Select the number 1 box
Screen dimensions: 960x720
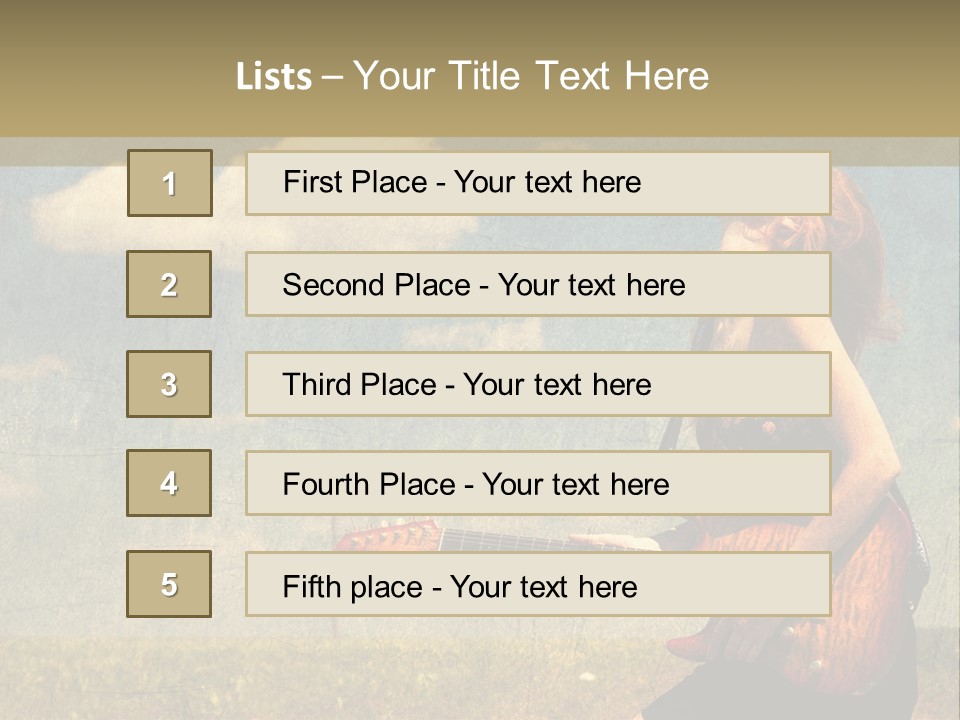coord(170,183)
